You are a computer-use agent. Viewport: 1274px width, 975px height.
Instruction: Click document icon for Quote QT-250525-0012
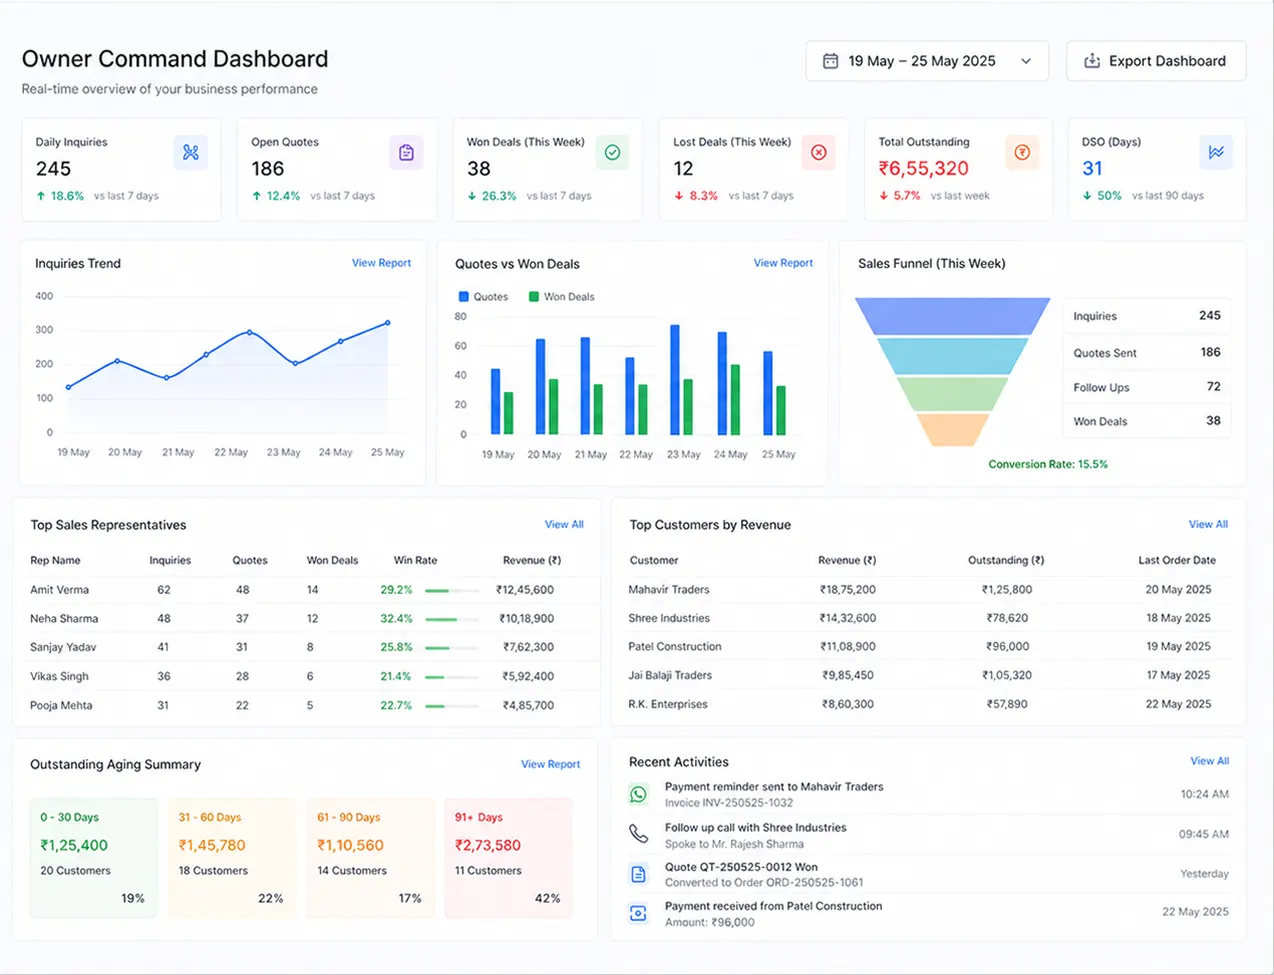pos(638,875)
